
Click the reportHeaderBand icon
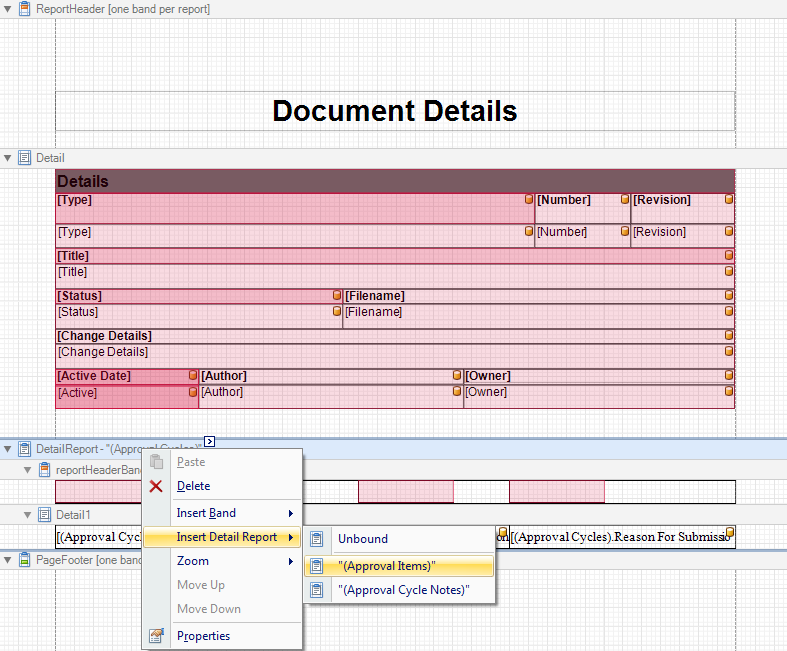(x=45, y=470)
